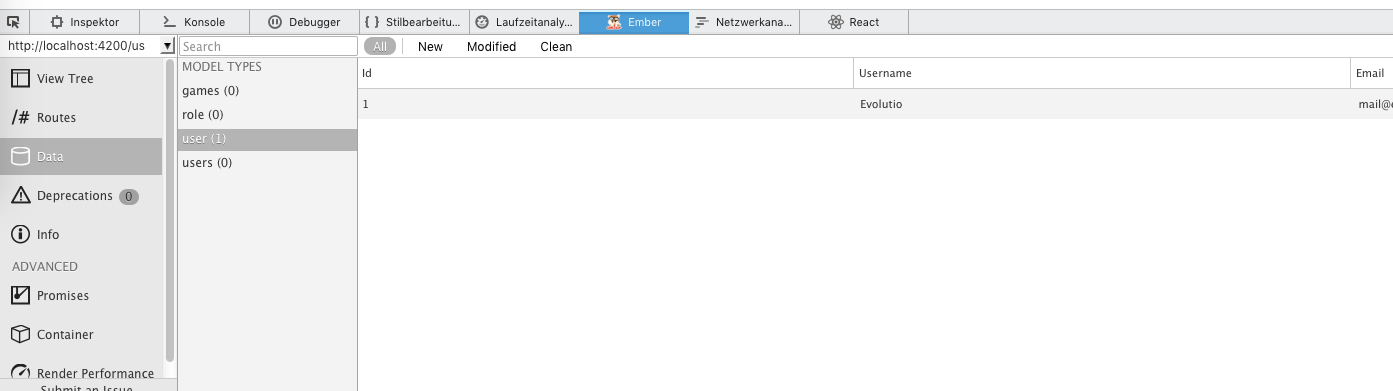The height and width of the screenshot is (391, 1393).
Task: Select user (1) model type
Action: (267, 139)
